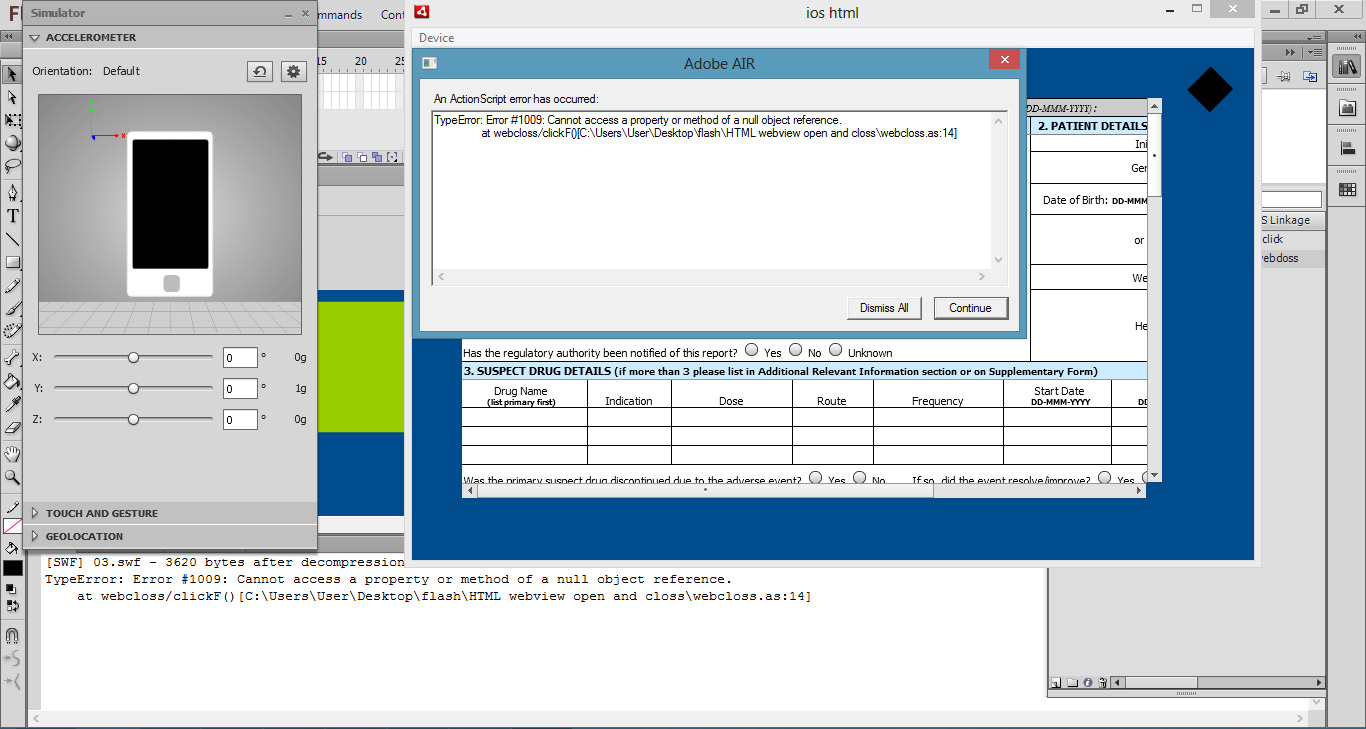Select Yes for regulatory authority notified

click(752, 350)
